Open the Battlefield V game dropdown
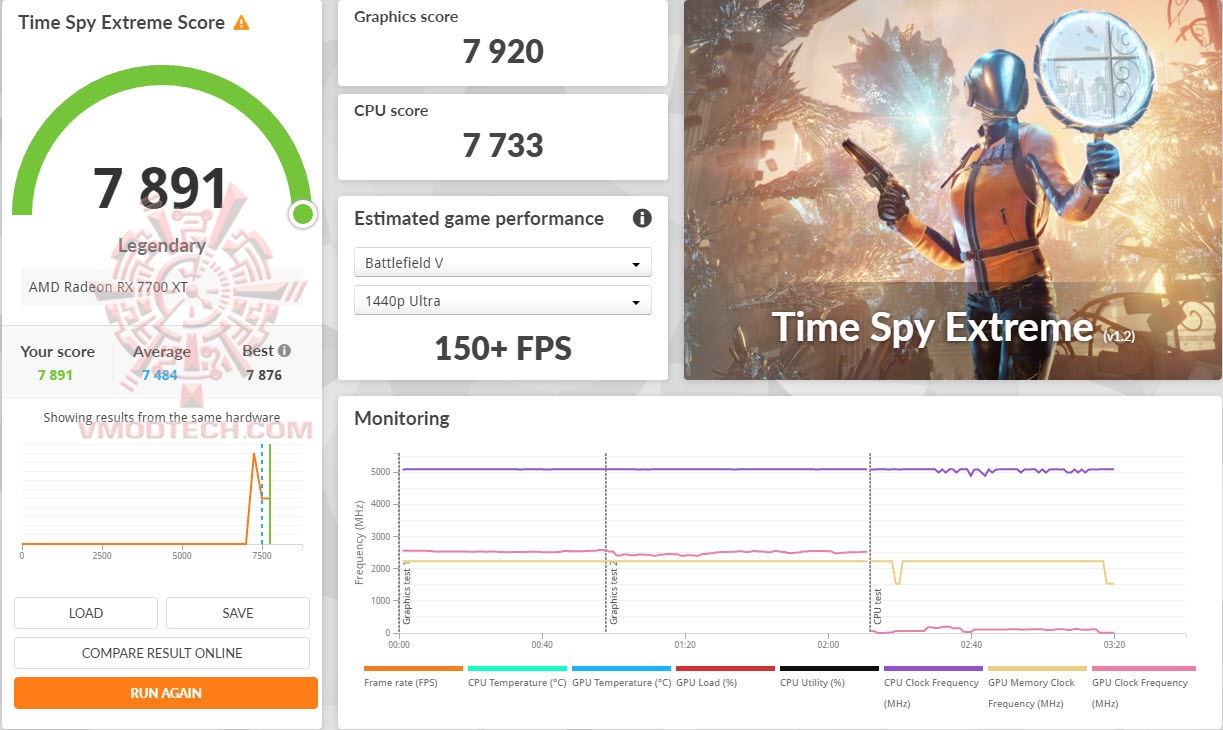Viewport: 1223px width, 730px height. 503,263
